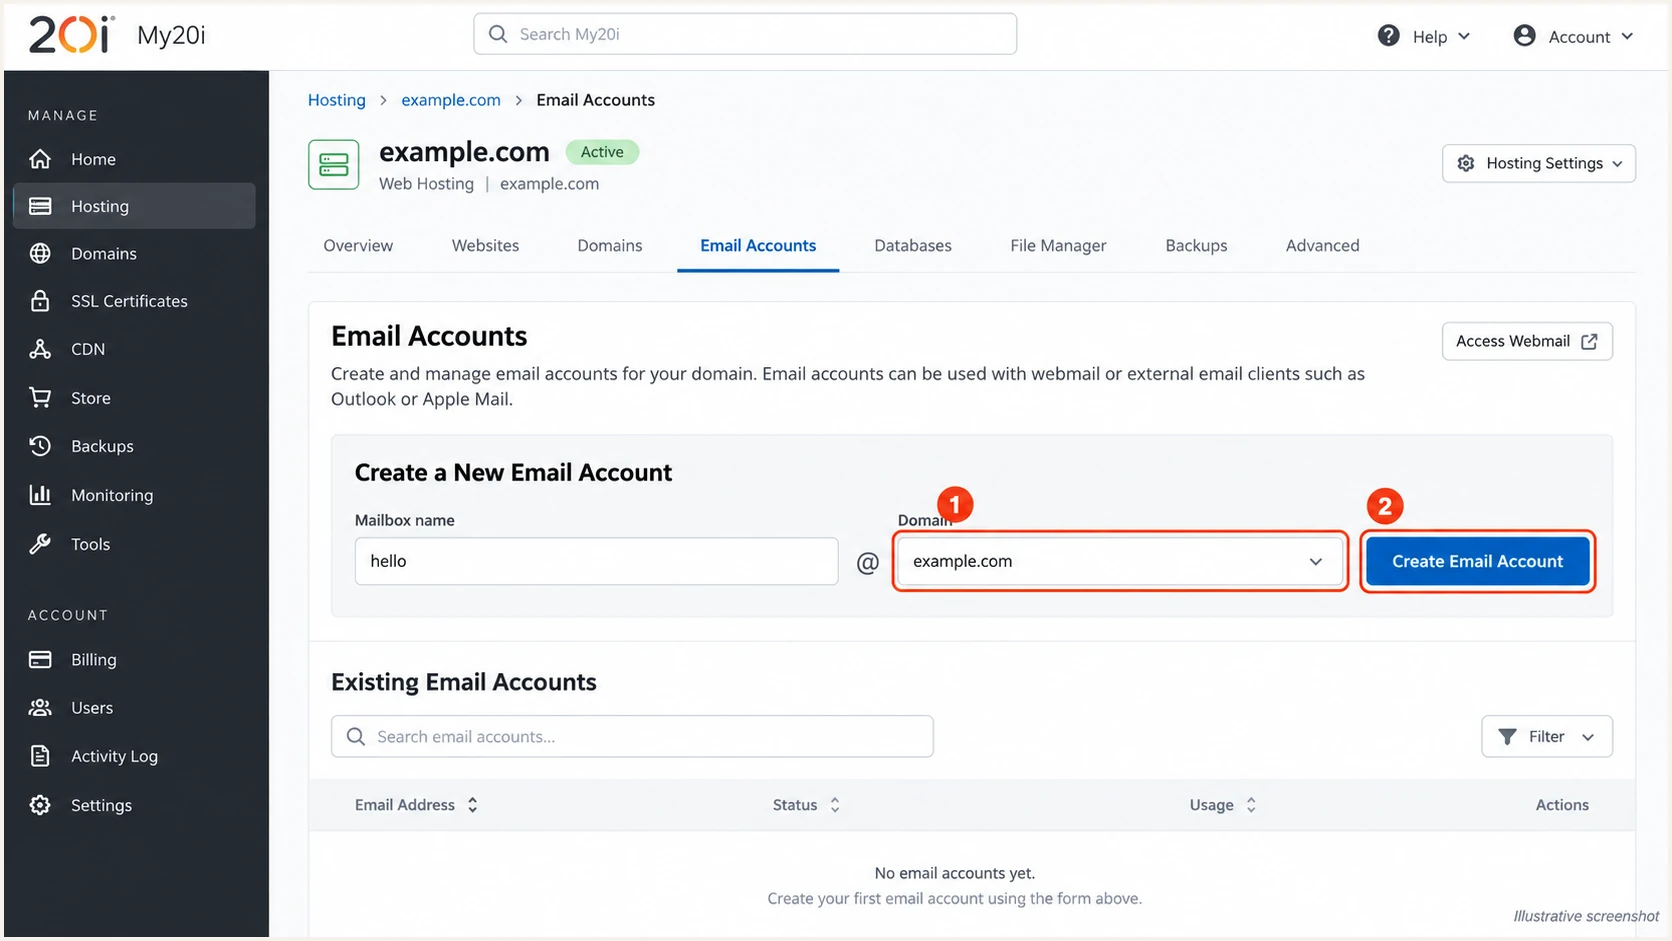Click the Email Accounts tab
This screenshot has width=1672, height=941.
coord(758,246)
